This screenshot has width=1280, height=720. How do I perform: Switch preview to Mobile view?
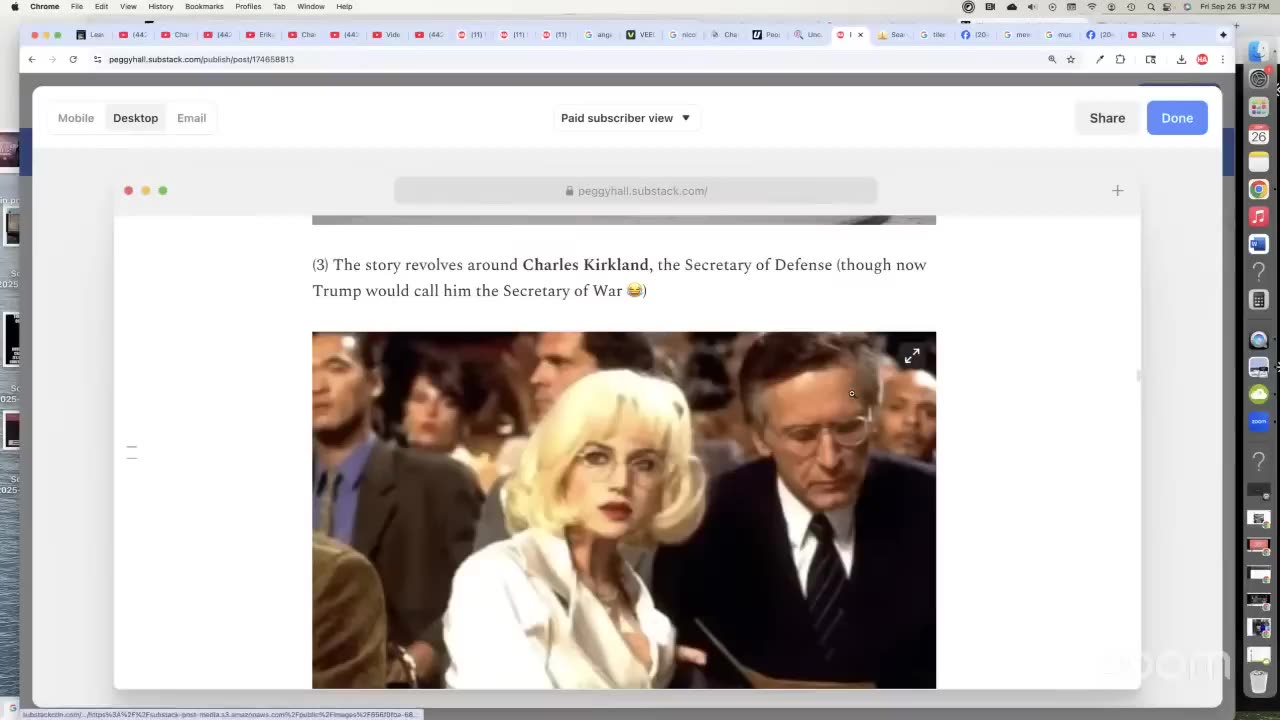pos(76,118)
